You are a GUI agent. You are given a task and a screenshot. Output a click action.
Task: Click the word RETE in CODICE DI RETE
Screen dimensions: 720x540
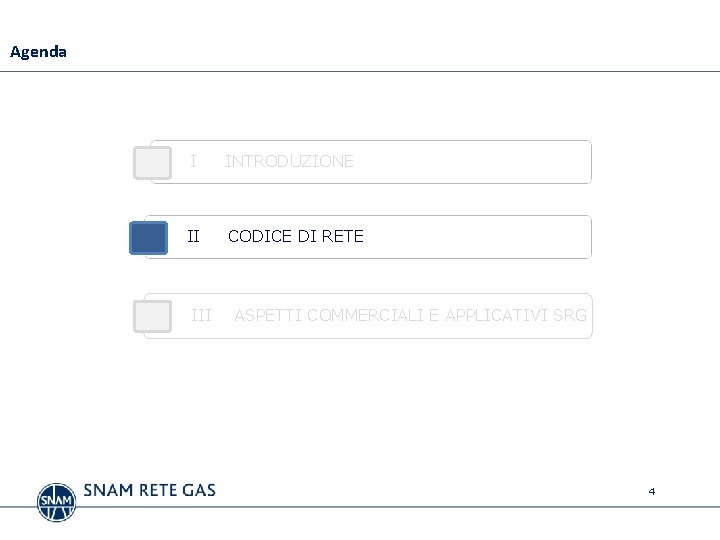[x=343, y=236]
